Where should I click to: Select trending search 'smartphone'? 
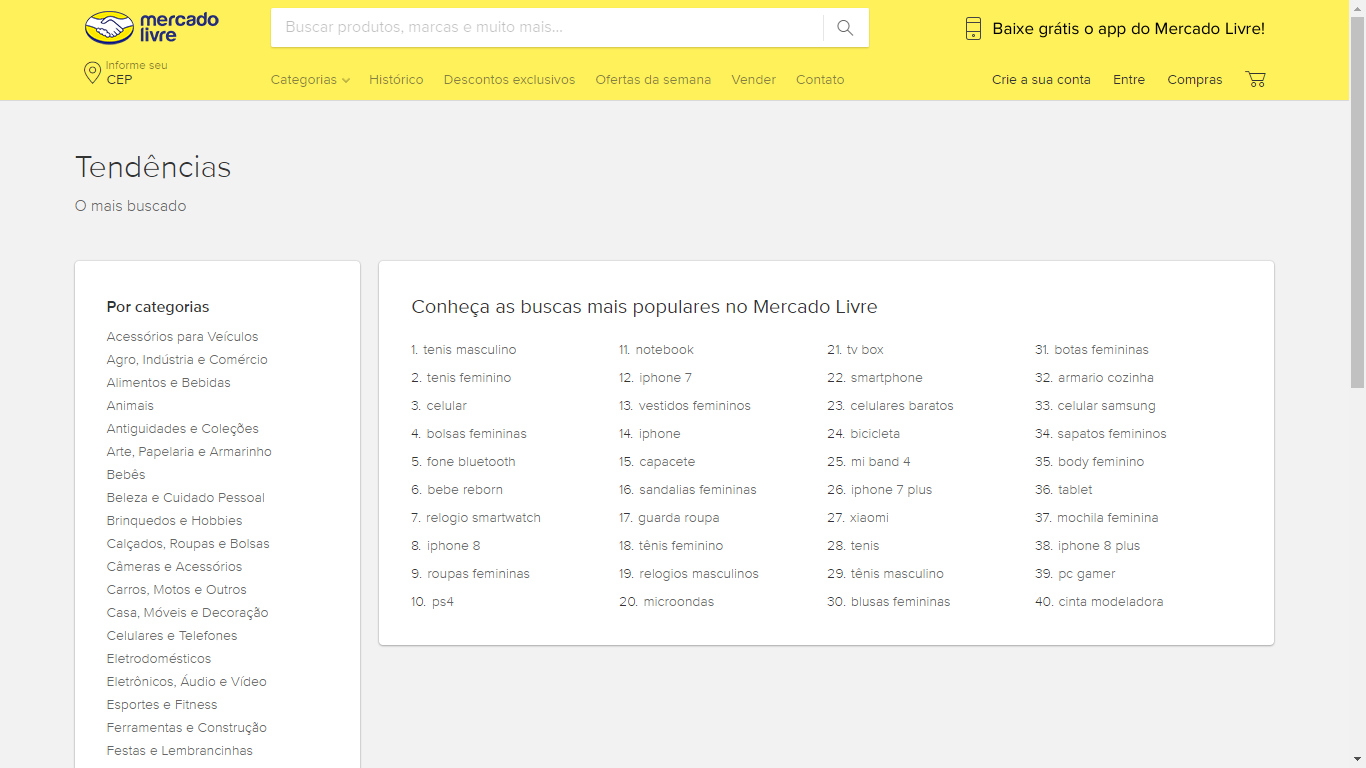point(887,378)
